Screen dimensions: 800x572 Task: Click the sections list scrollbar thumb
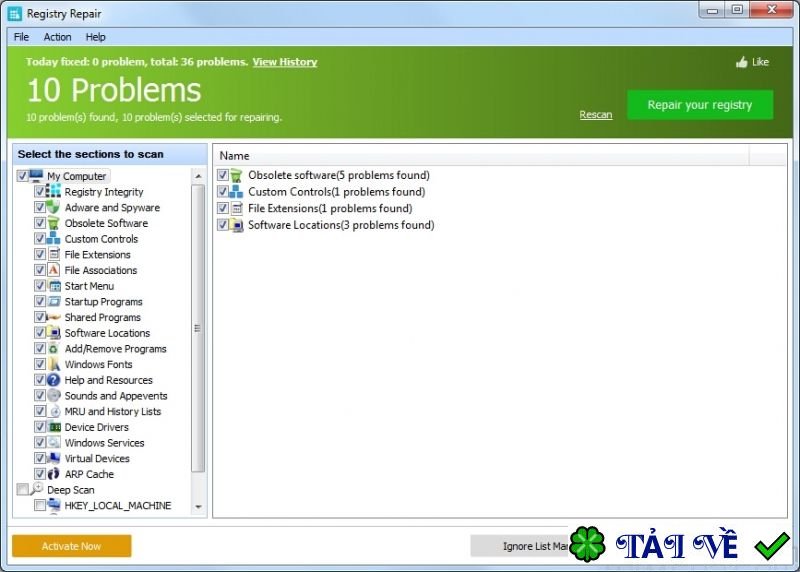[x=198, y=328]
